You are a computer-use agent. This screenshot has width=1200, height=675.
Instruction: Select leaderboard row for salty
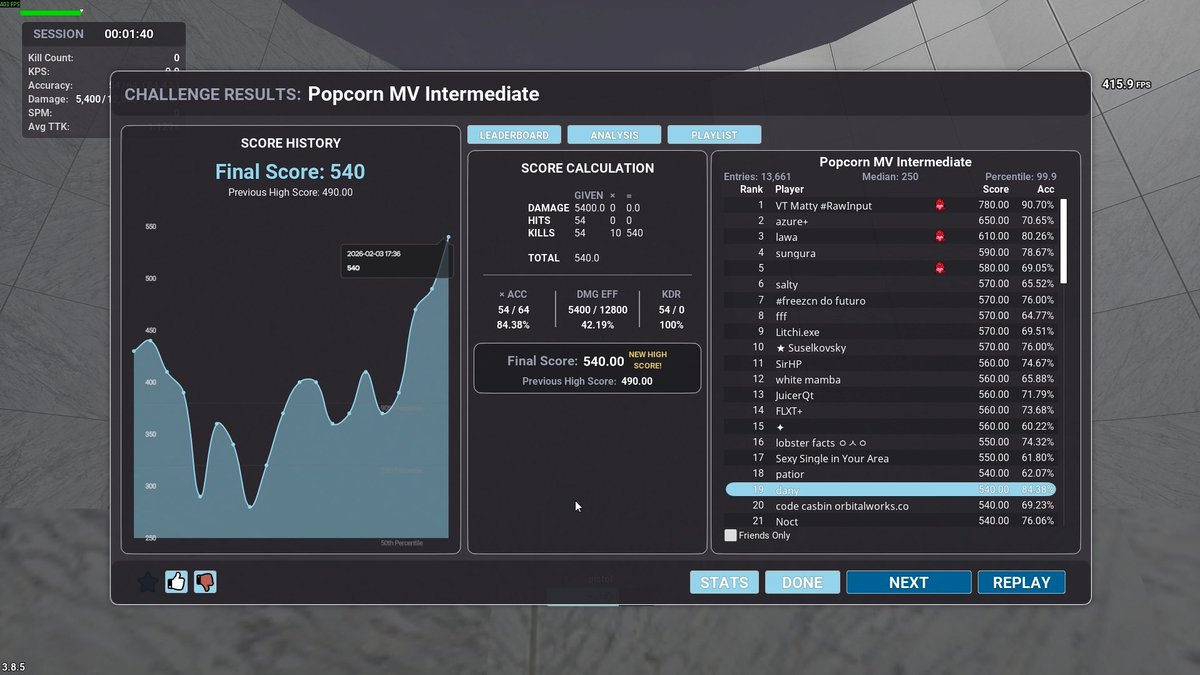[x=890, y=284]
